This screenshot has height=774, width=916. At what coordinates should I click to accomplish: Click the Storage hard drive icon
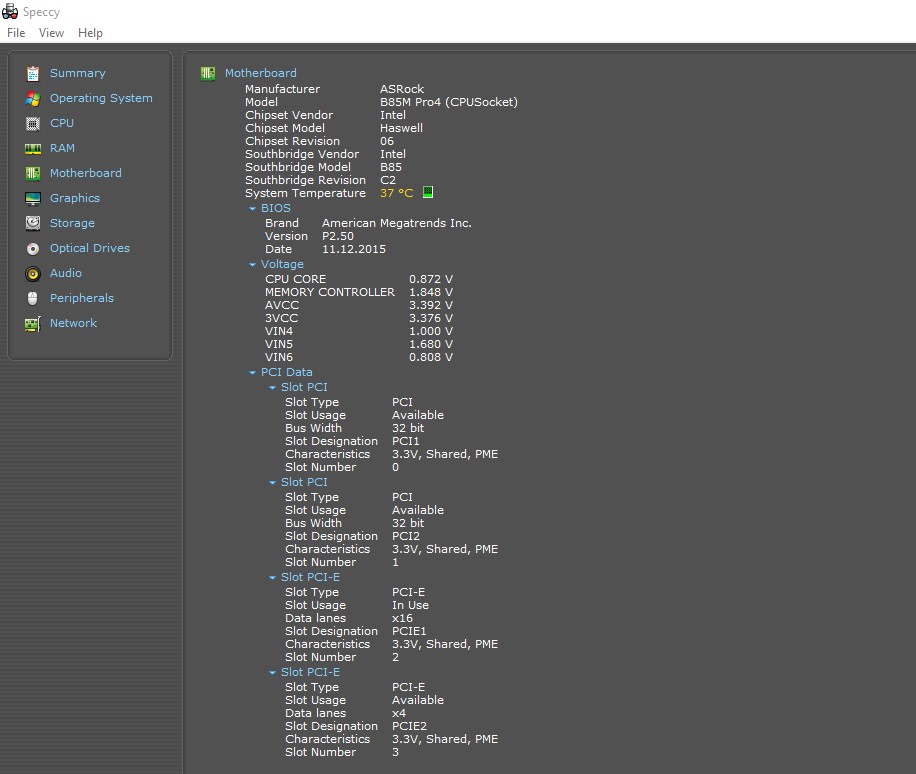click(x=33, y=223)
